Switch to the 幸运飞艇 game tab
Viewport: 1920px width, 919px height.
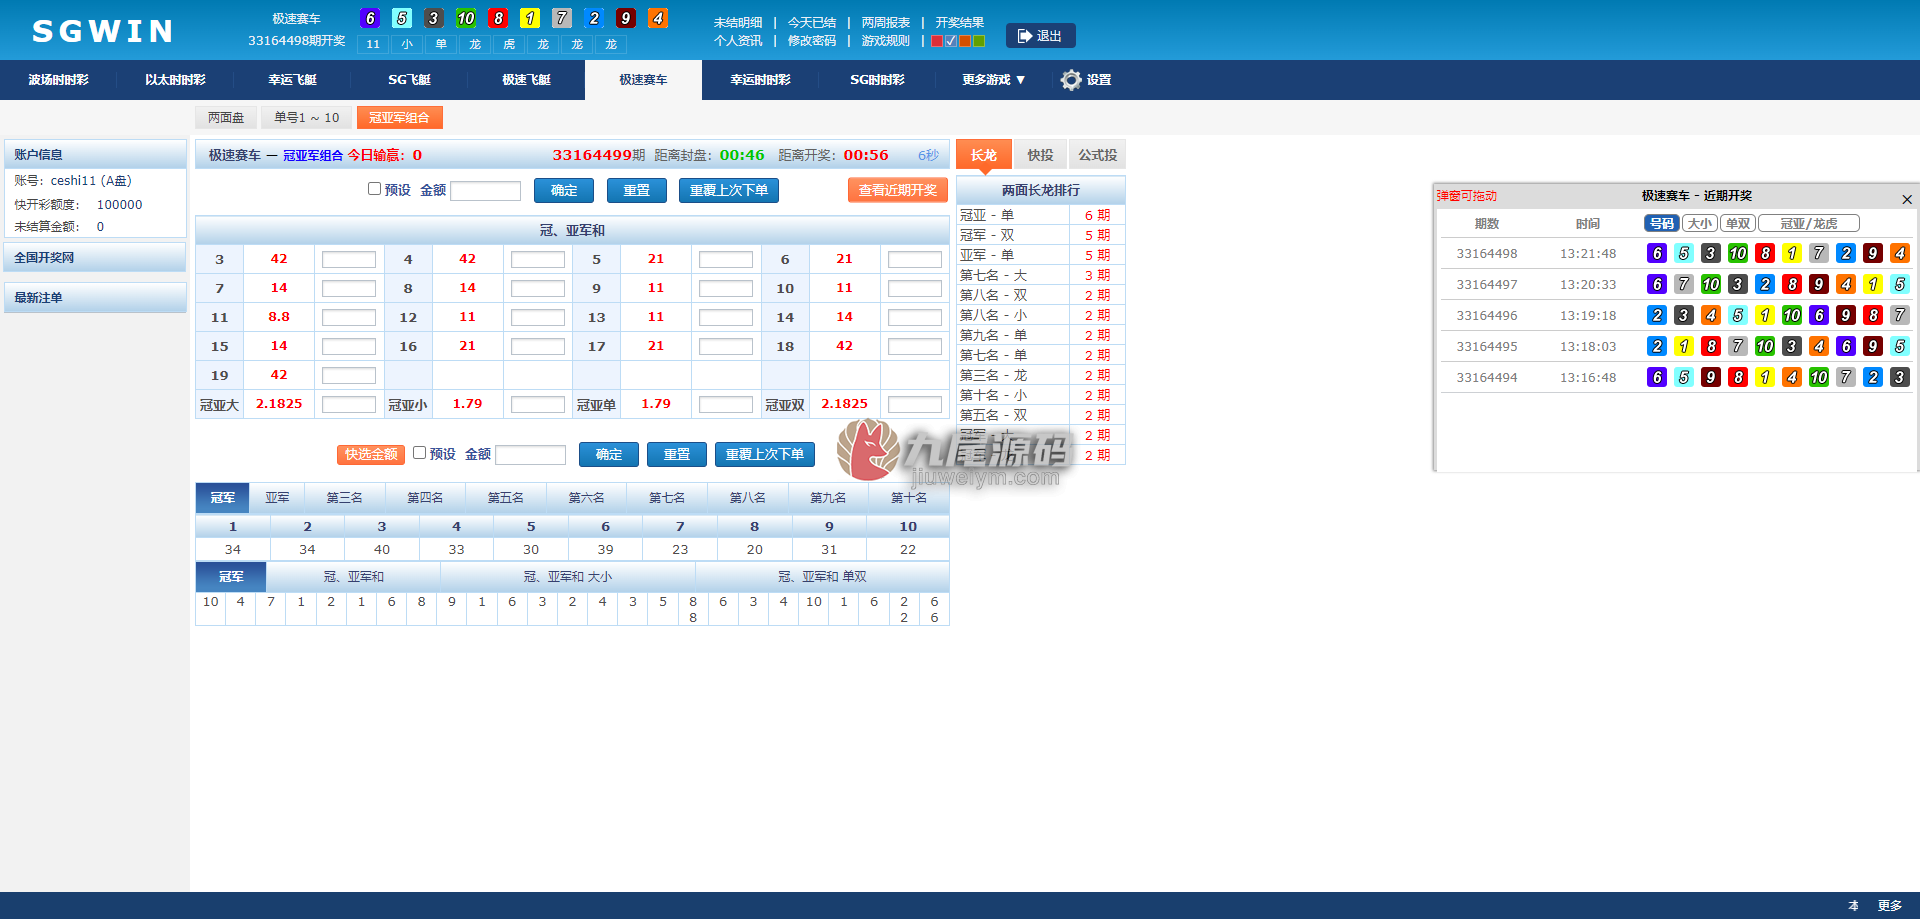point(292,80)
